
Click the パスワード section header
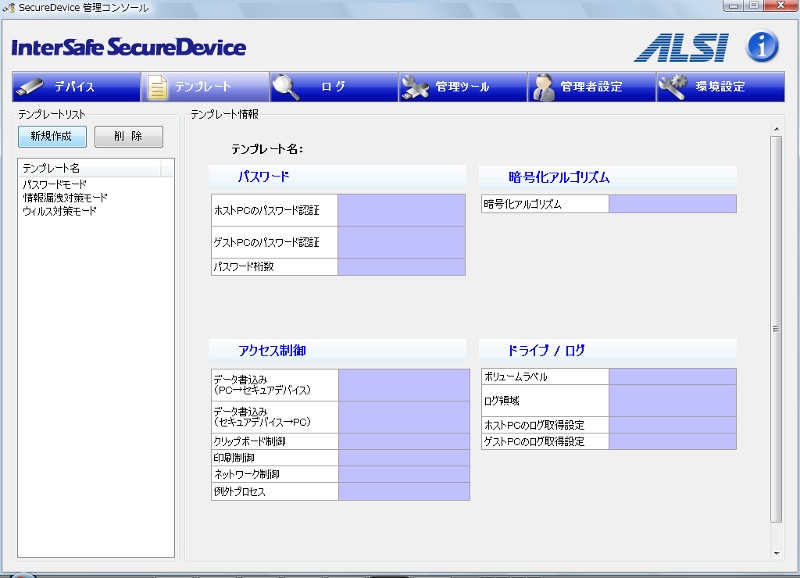[338, 177]
